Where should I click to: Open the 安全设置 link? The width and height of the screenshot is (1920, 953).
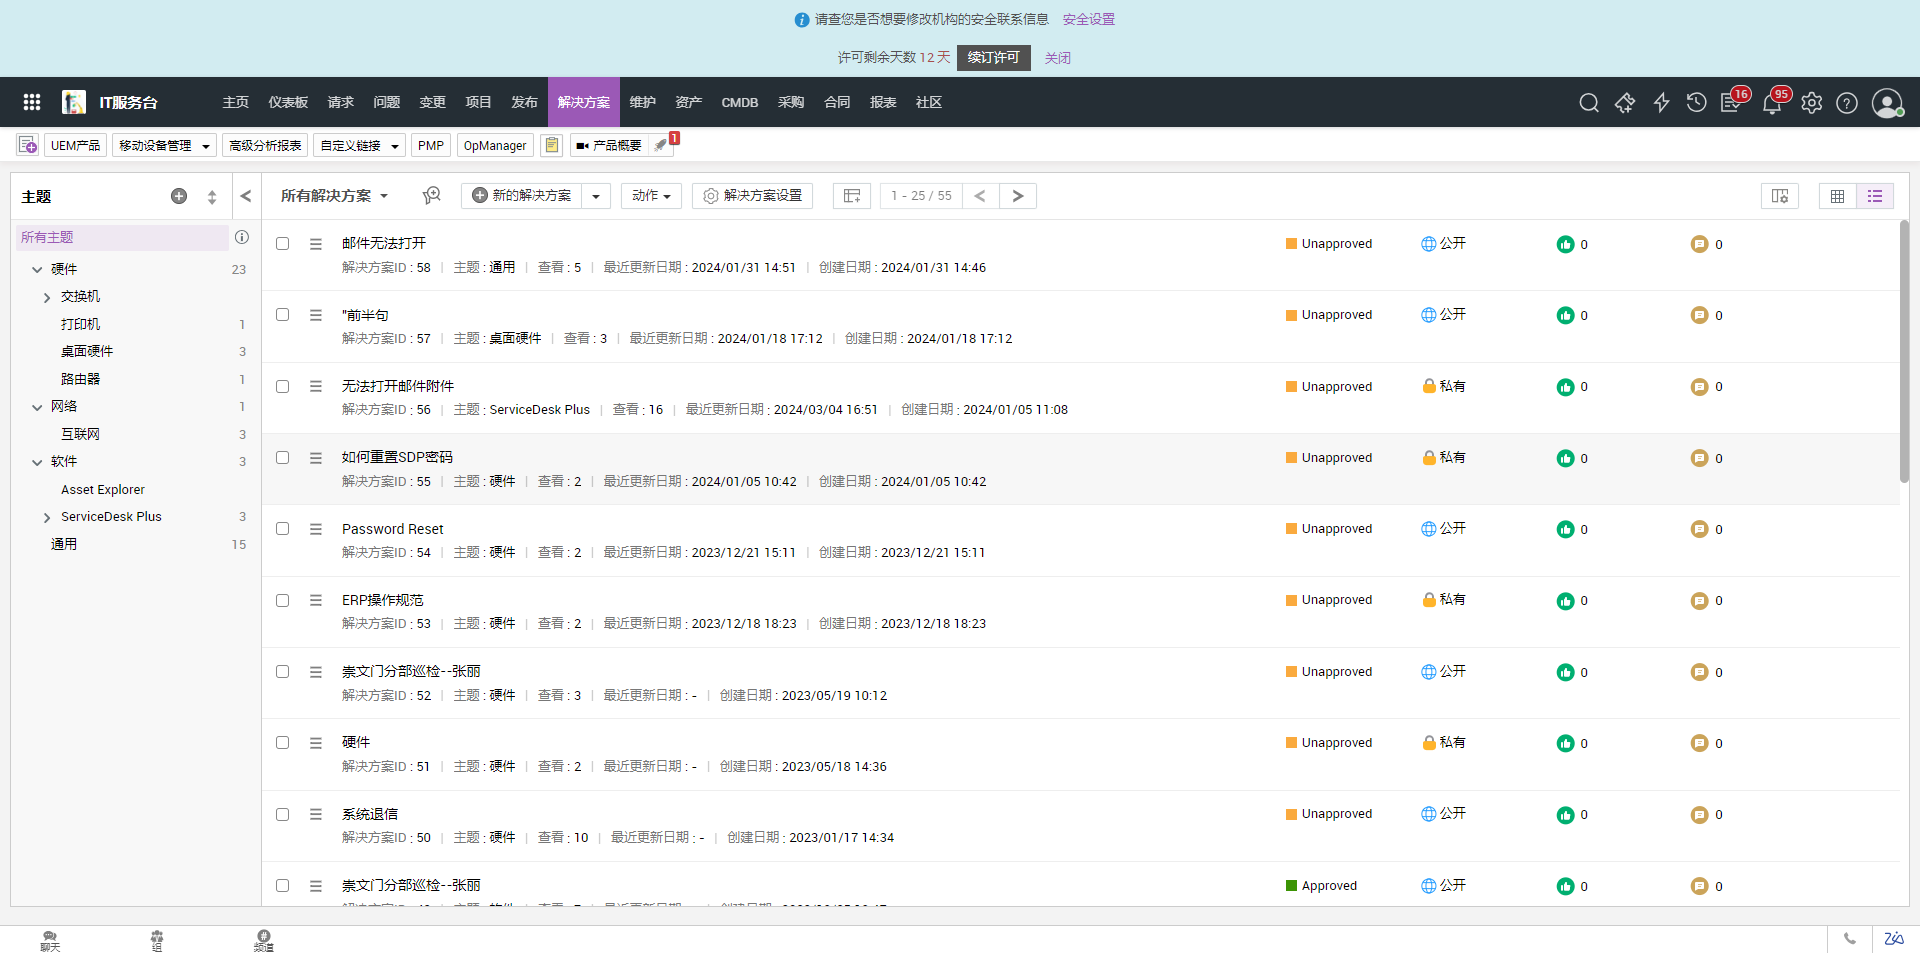point(1088,20)
